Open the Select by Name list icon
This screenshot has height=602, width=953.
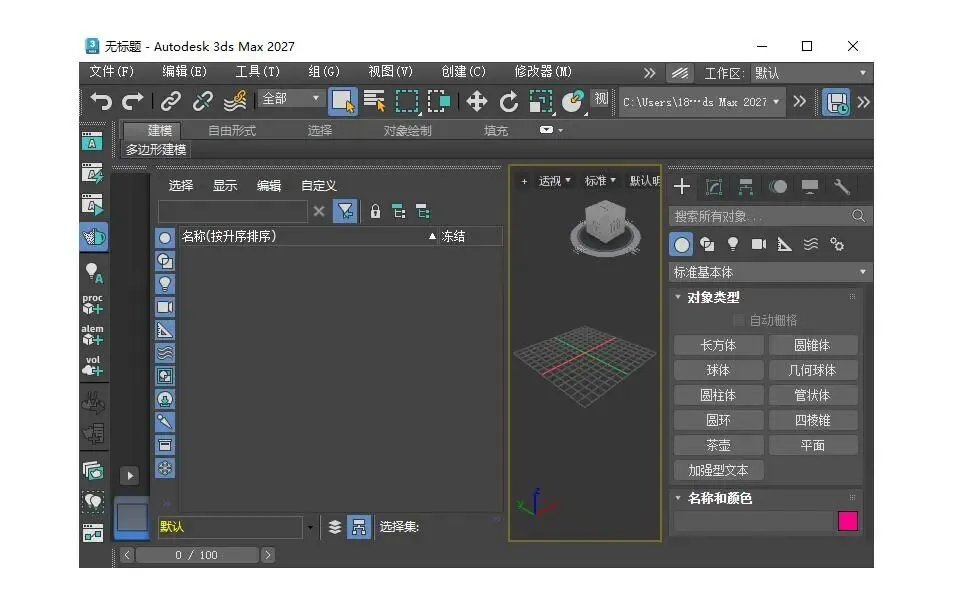click(x=374, y=101)
